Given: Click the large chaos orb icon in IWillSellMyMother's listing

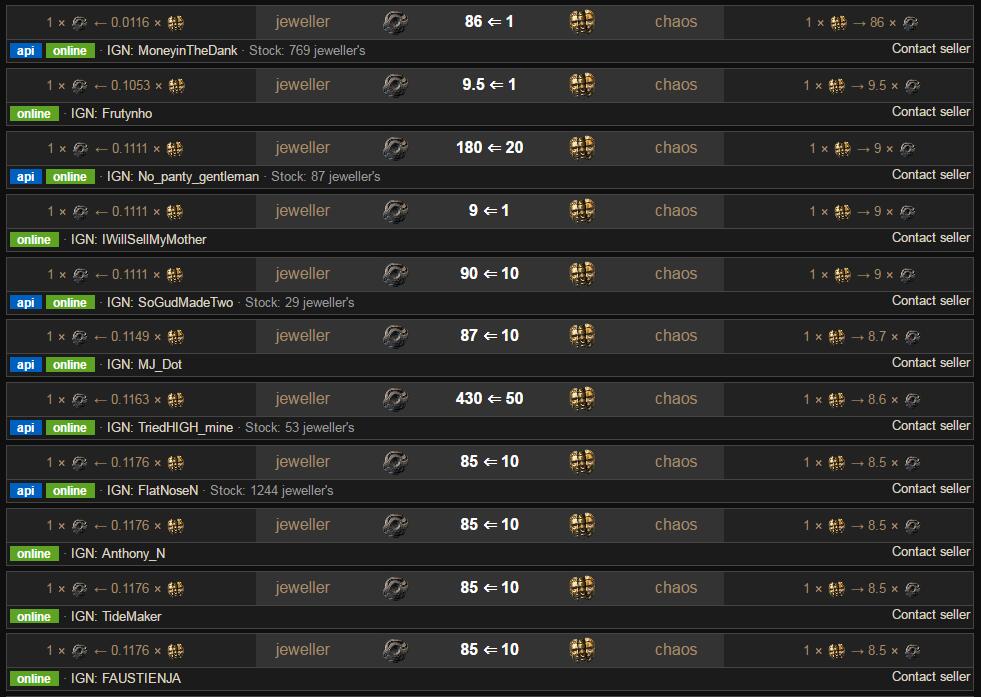Looking at the screenshot, I should [582, 210].
